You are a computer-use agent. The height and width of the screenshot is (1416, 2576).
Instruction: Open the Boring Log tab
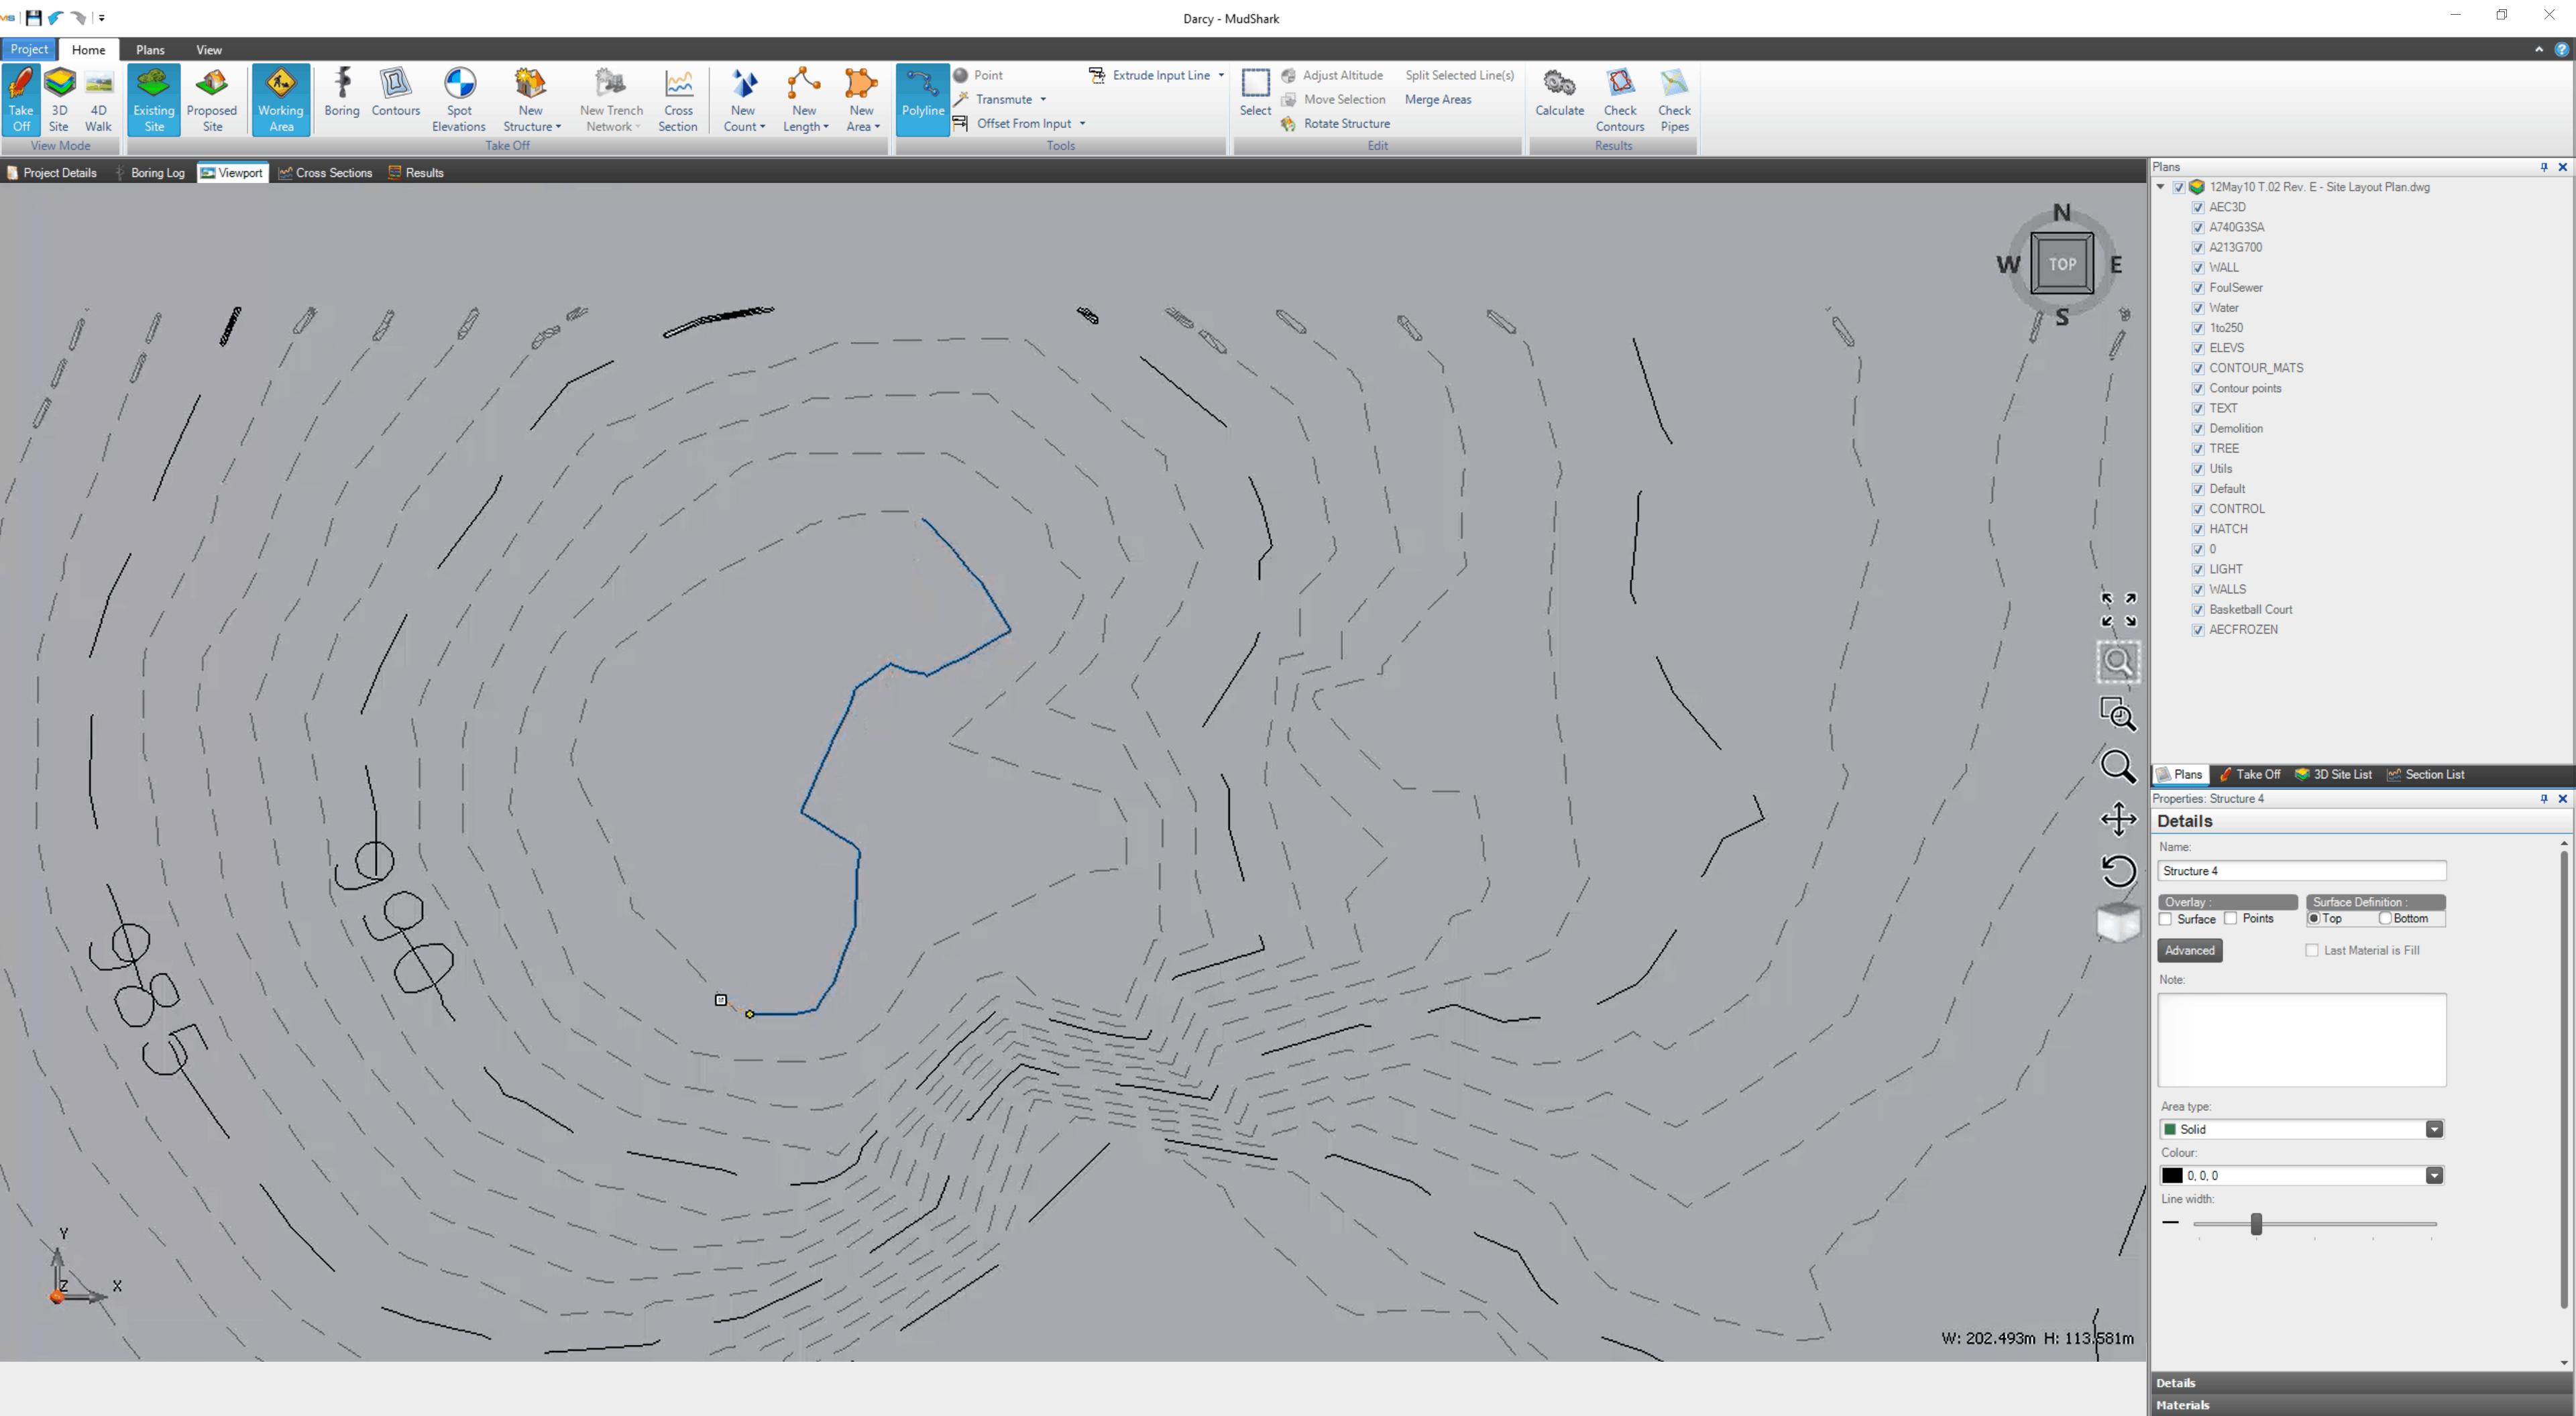(150, 173)
